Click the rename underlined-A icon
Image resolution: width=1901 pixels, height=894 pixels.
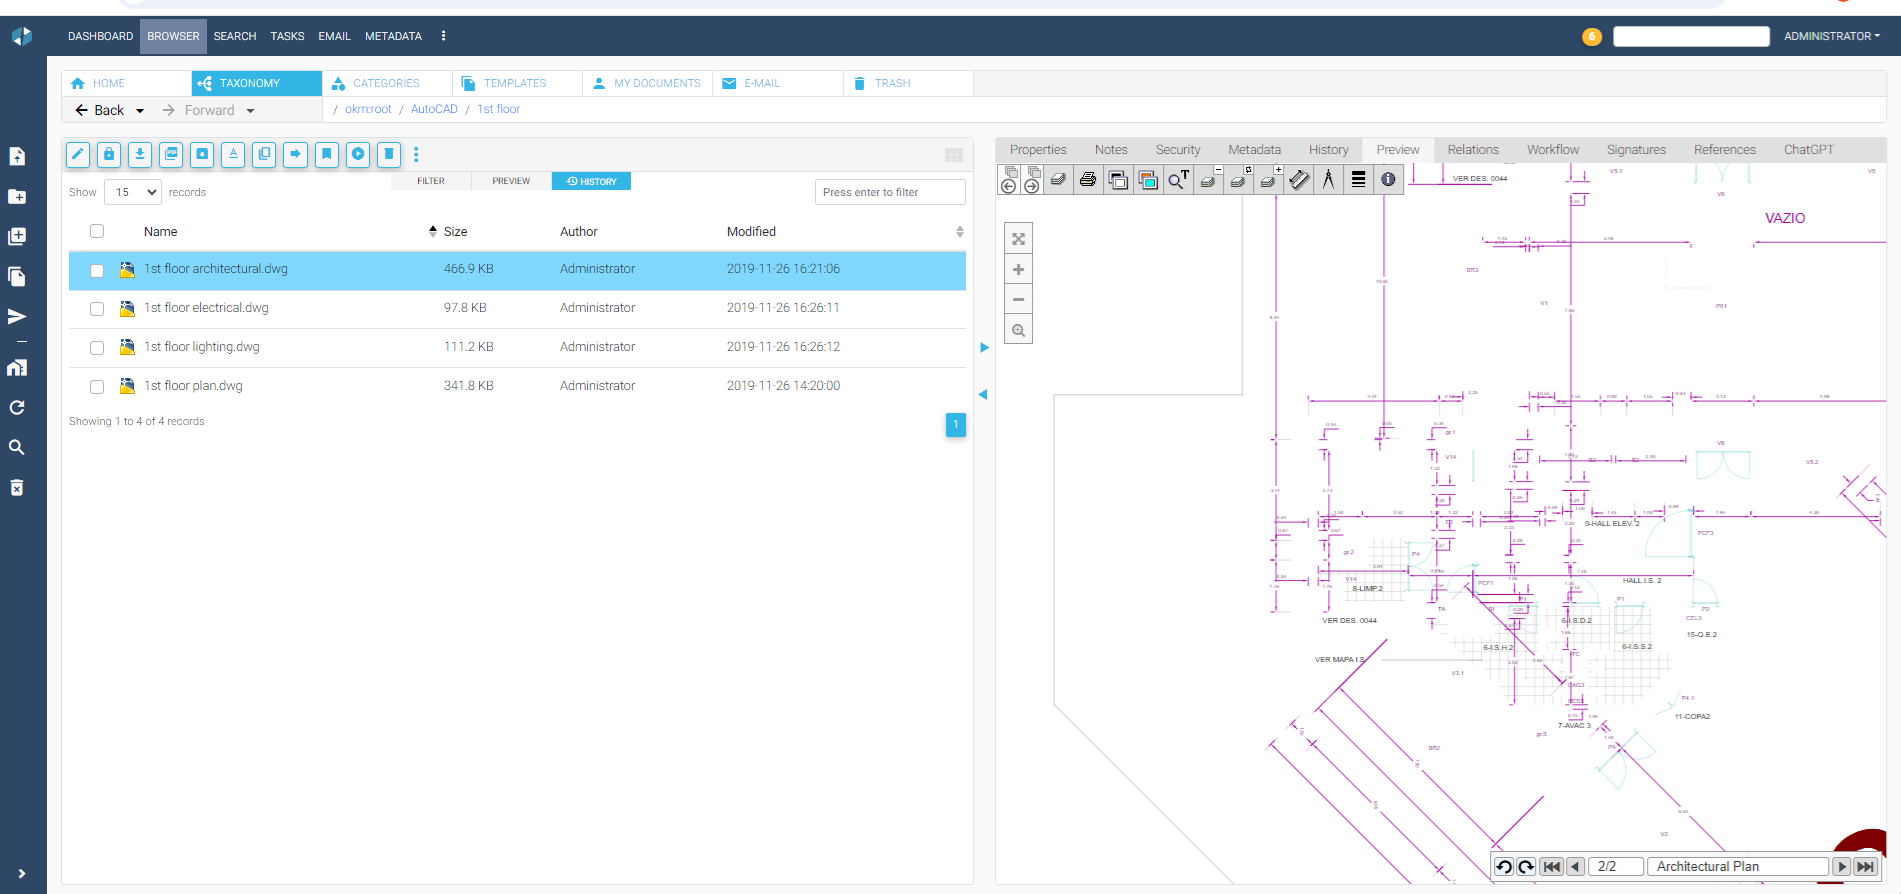(x=233, y=154)
